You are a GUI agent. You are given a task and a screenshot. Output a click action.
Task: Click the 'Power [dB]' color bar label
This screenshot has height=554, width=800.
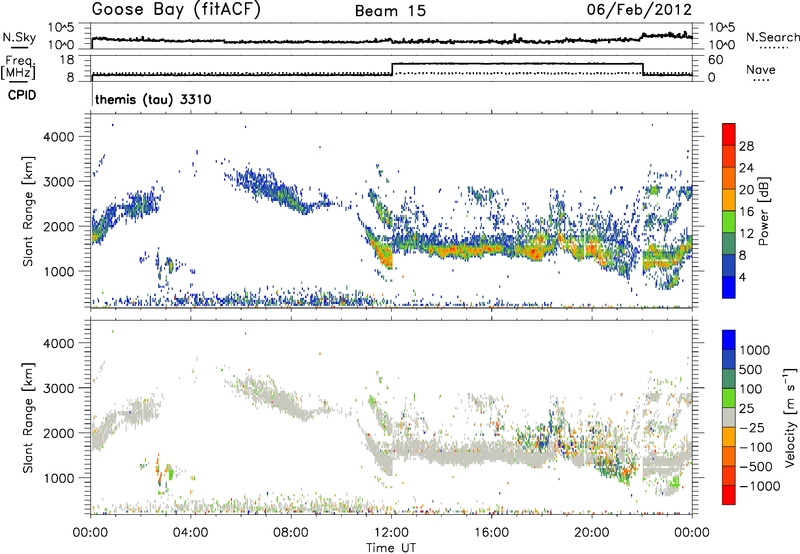pos(763,211)
